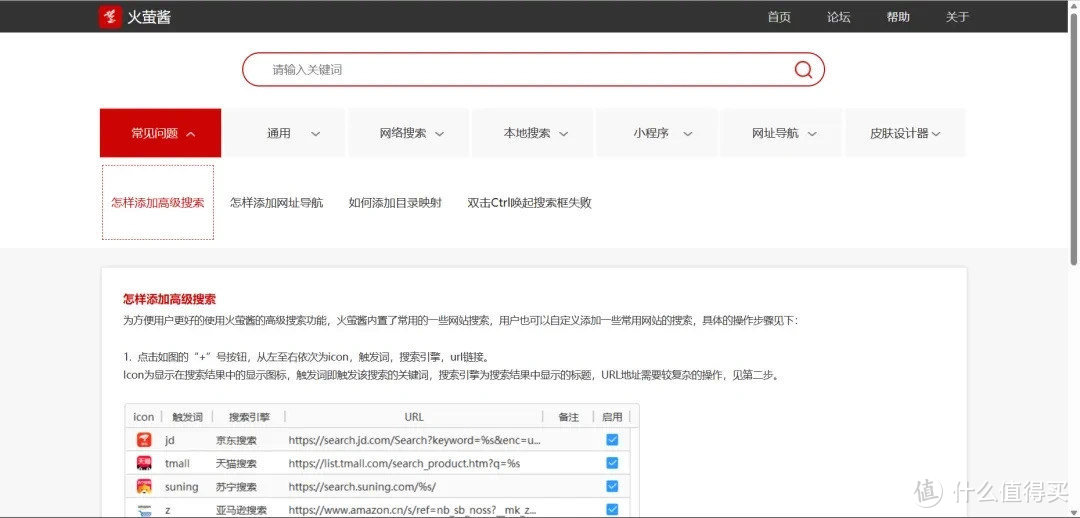Expand the 通用 dropdown chevron

pos(315,134)
